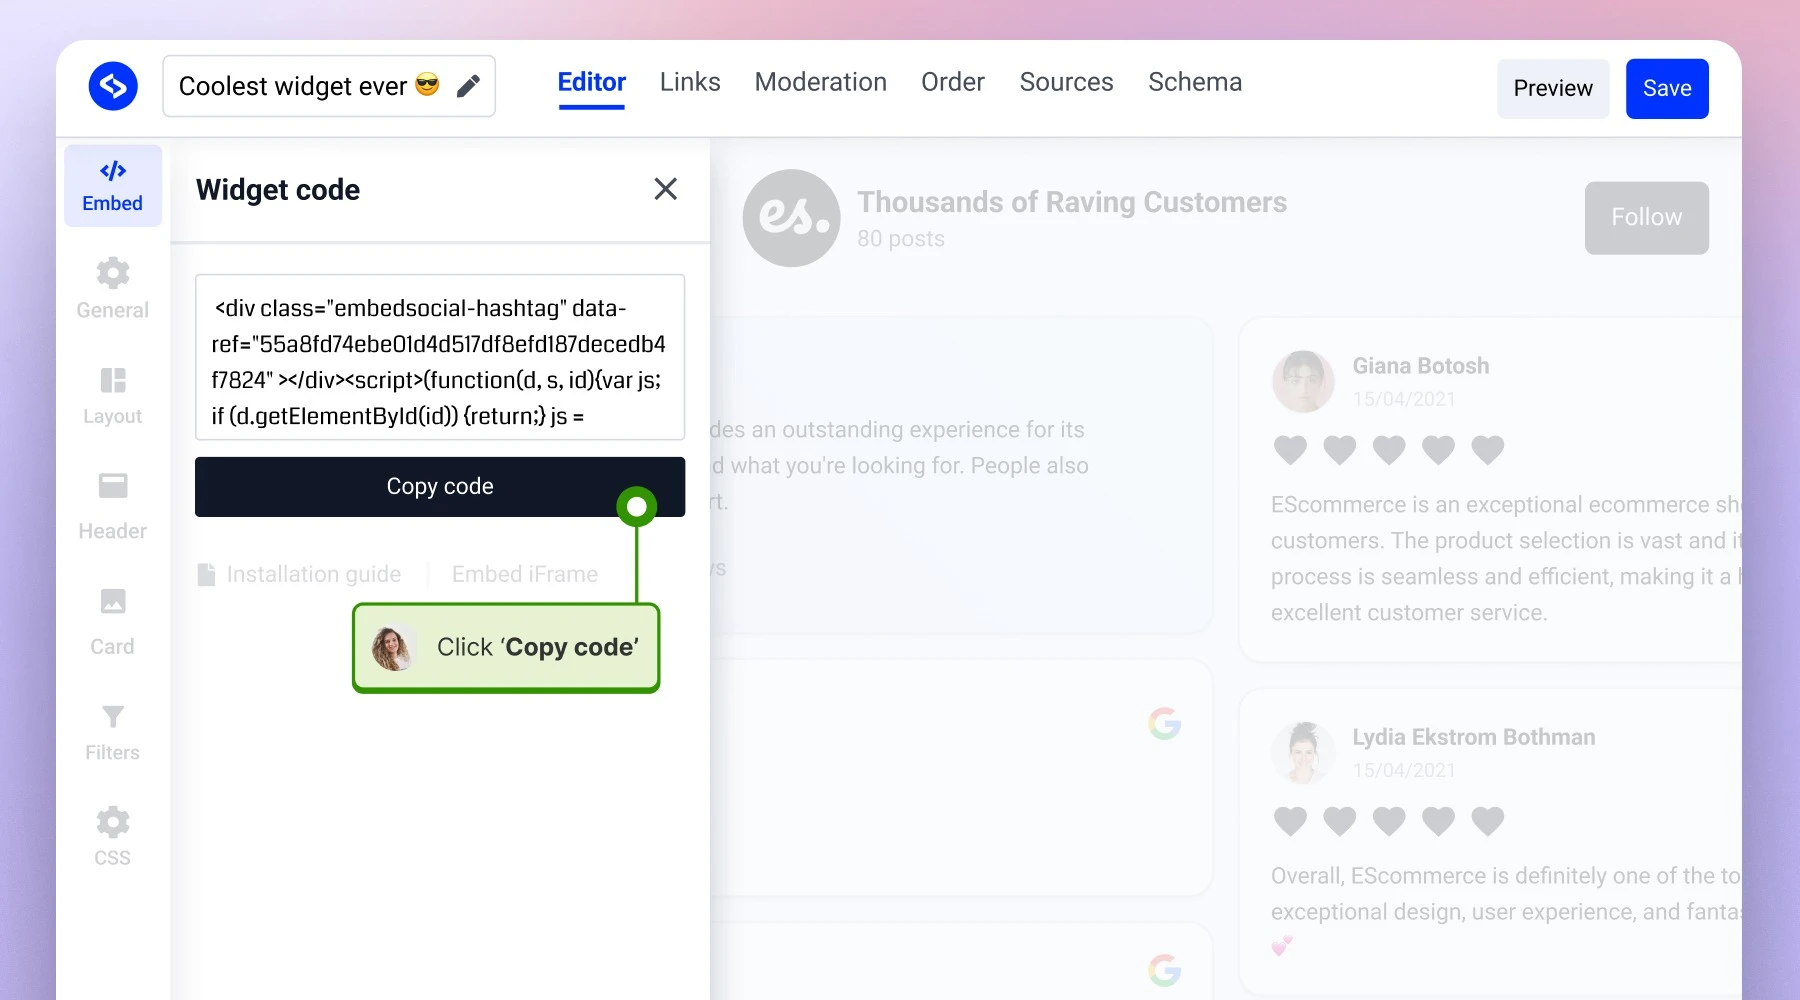Screen dimensions: 1800x1000
Task: Click the blue Save button
Action: pos(1667,88)
